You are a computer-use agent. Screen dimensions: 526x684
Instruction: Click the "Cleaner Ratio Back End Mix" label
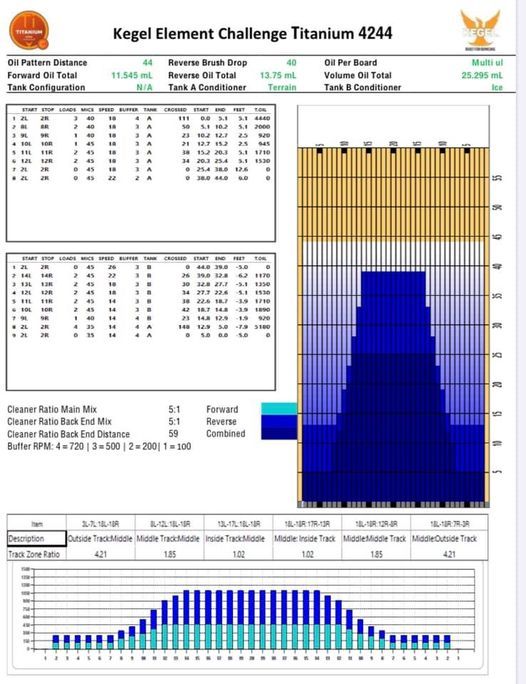pyautogui.click(x=59, y=421)
